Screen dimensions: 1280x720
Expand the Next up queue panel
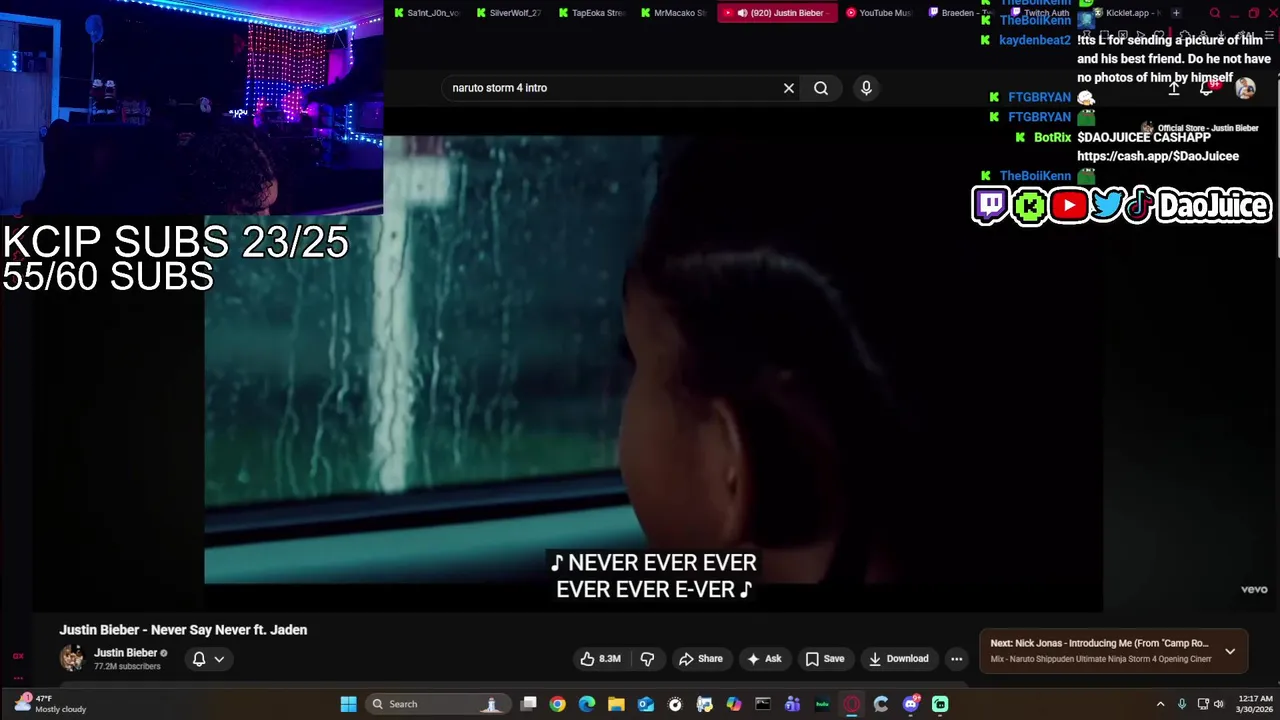point(1230,651)
